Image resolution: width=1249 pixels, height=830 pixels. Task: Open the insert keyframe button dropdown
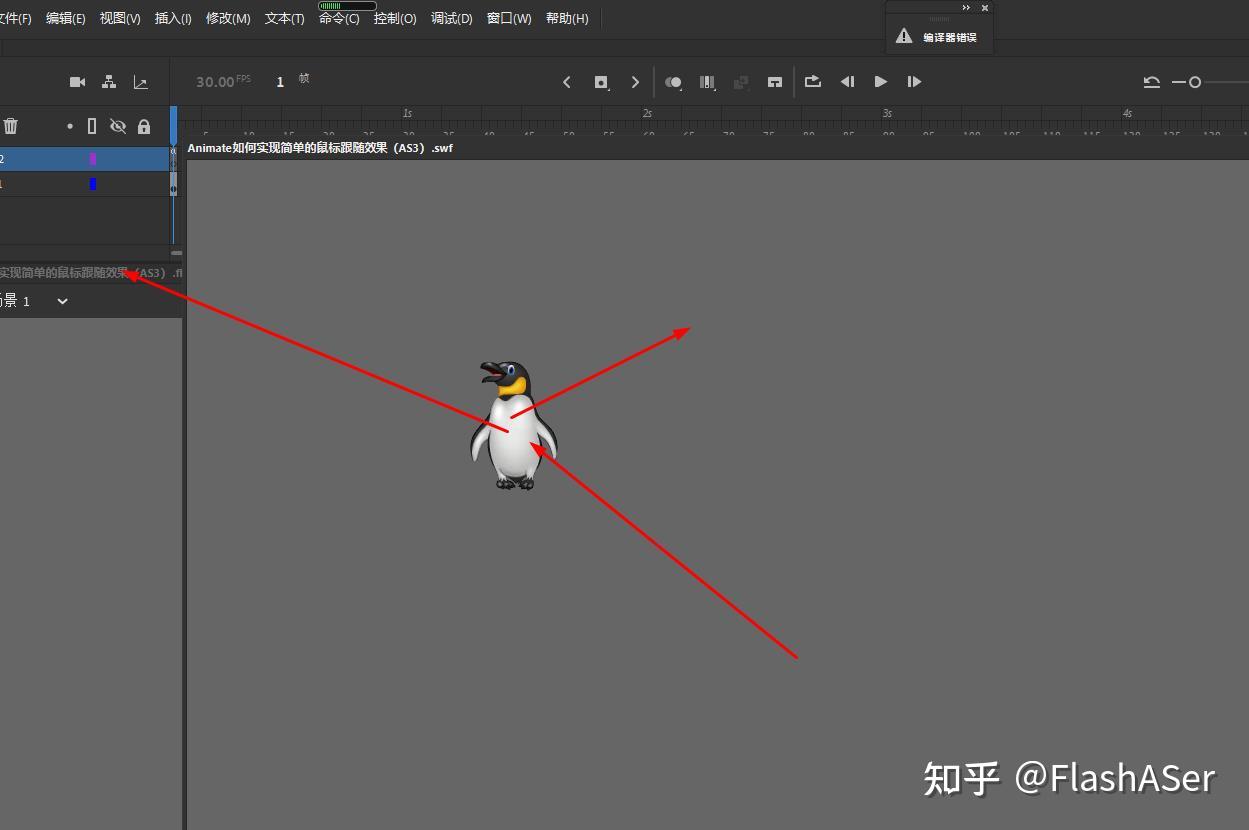(601, 82)
